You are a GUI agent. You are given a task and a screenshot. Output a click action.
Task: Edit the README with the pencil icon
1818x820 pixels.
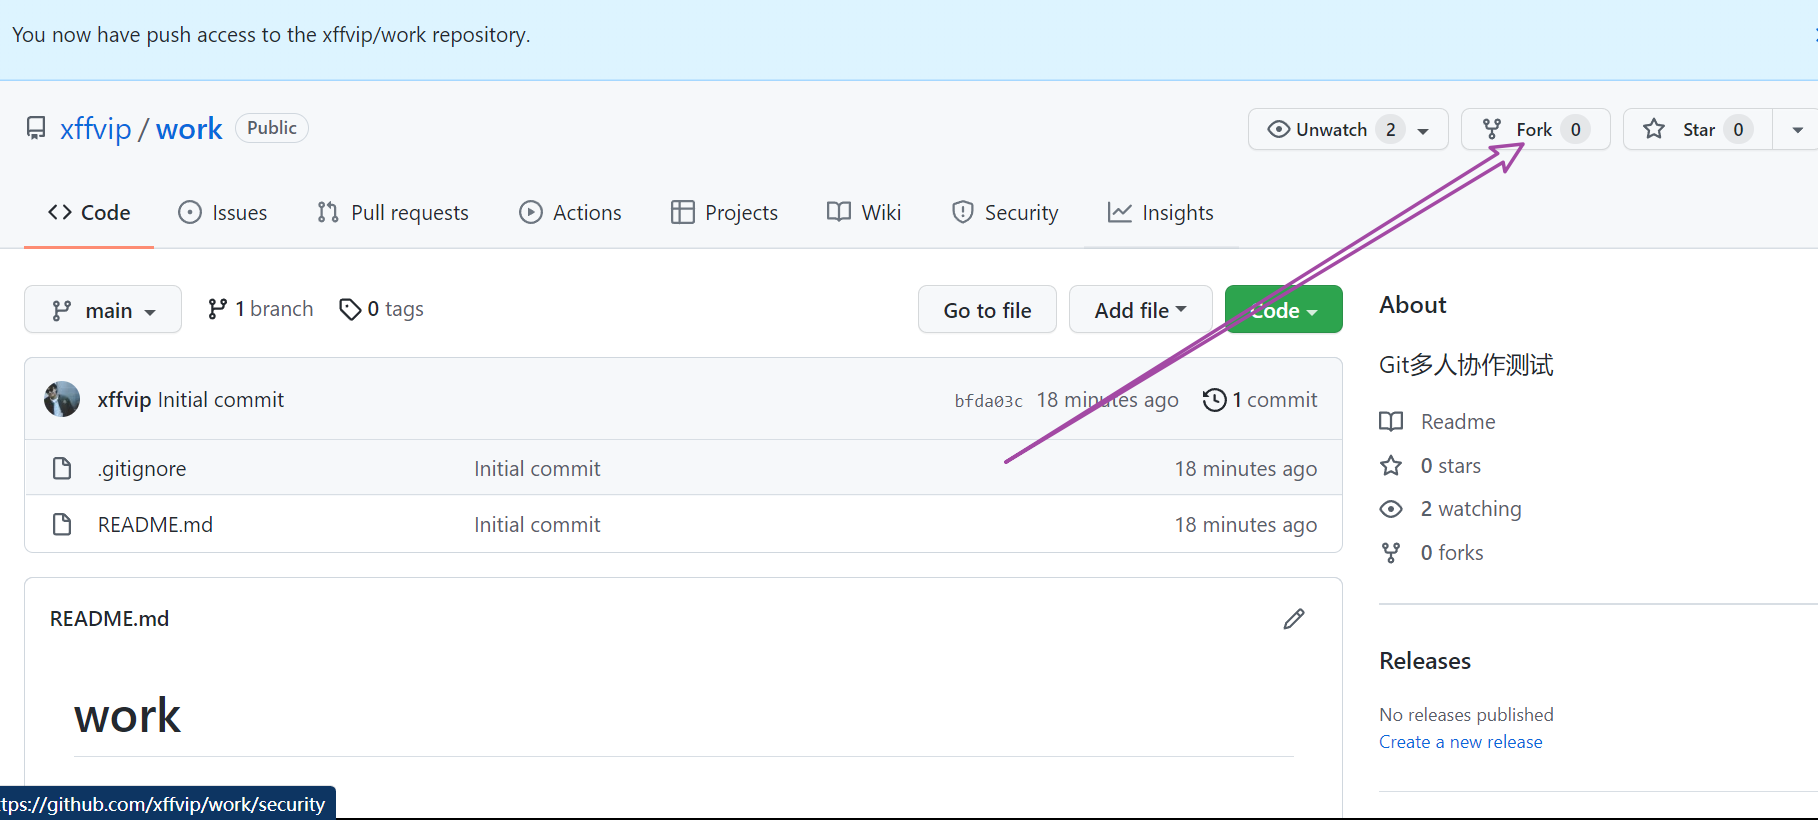click(1294, 619)
